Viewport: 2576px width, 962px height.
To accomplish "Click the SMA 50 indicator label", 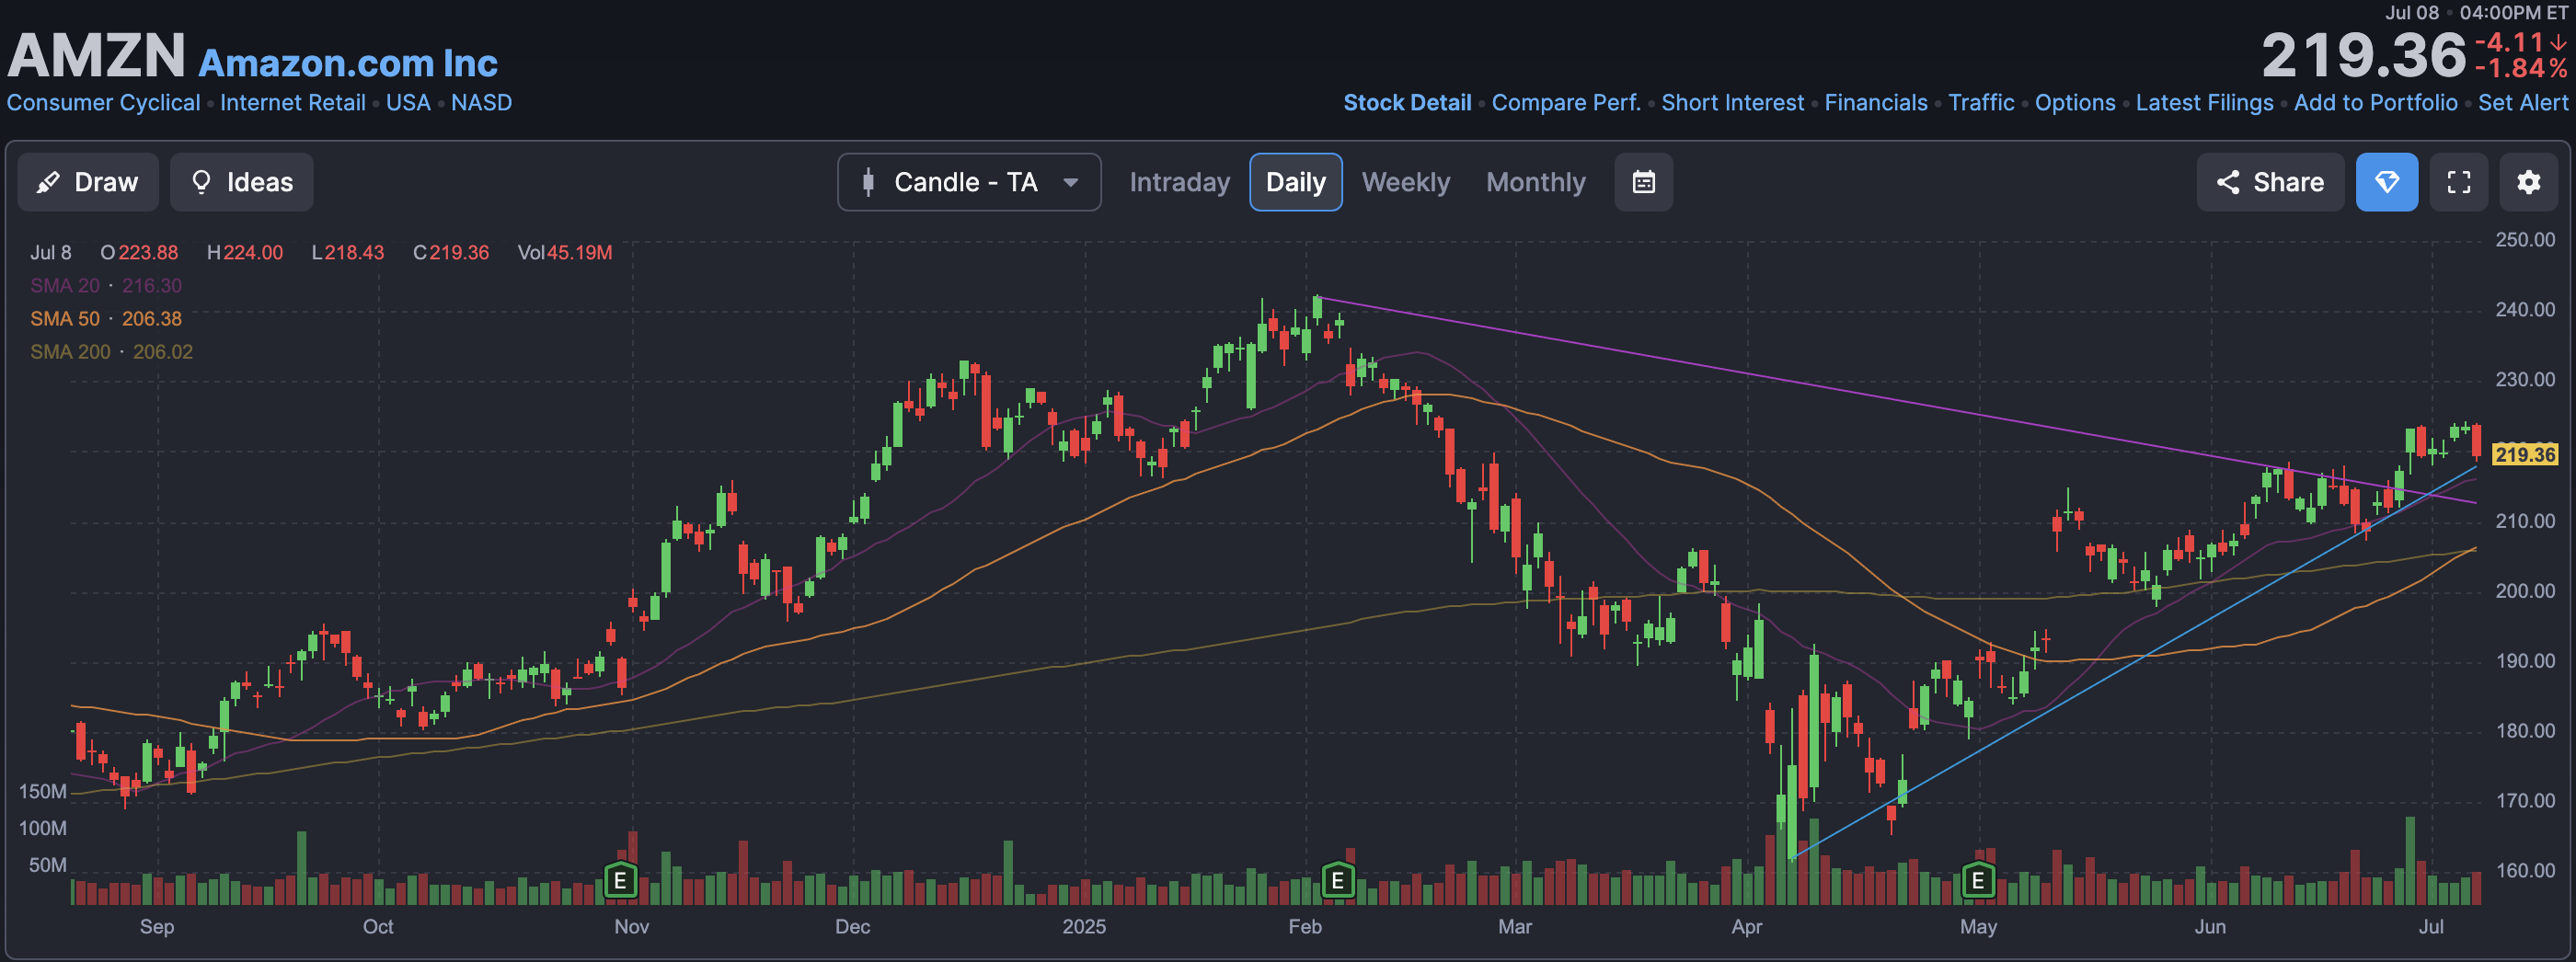I will click(65, 319).
